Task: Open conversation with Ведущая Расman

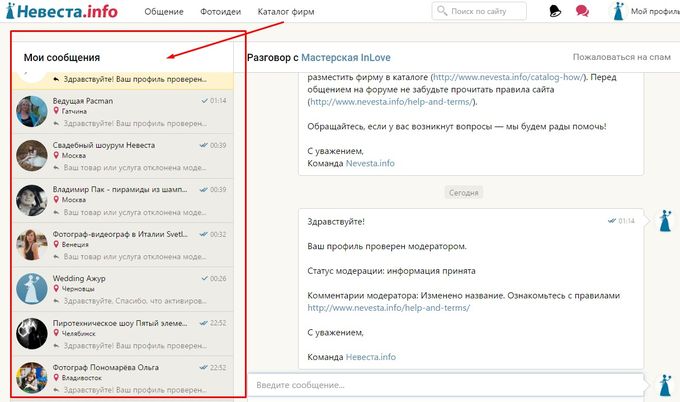Action: [123, 112]
